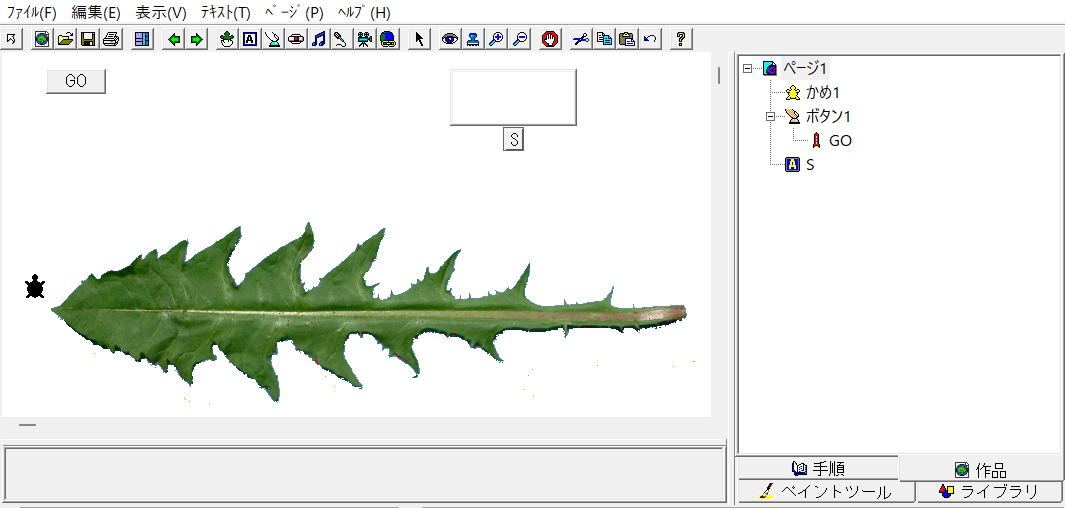Click the yellow question mark help icon
The image size is (1065, 508).
(x=681, y=39)
